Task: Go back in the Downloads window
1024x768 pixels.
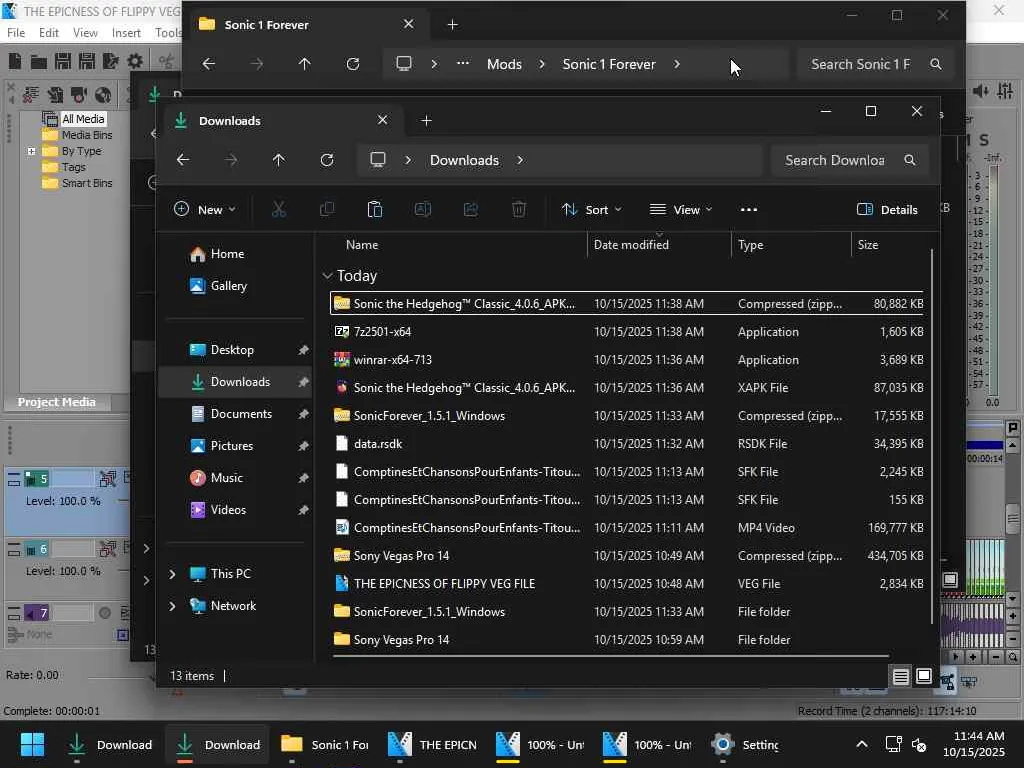Action: tap(183, 160)
